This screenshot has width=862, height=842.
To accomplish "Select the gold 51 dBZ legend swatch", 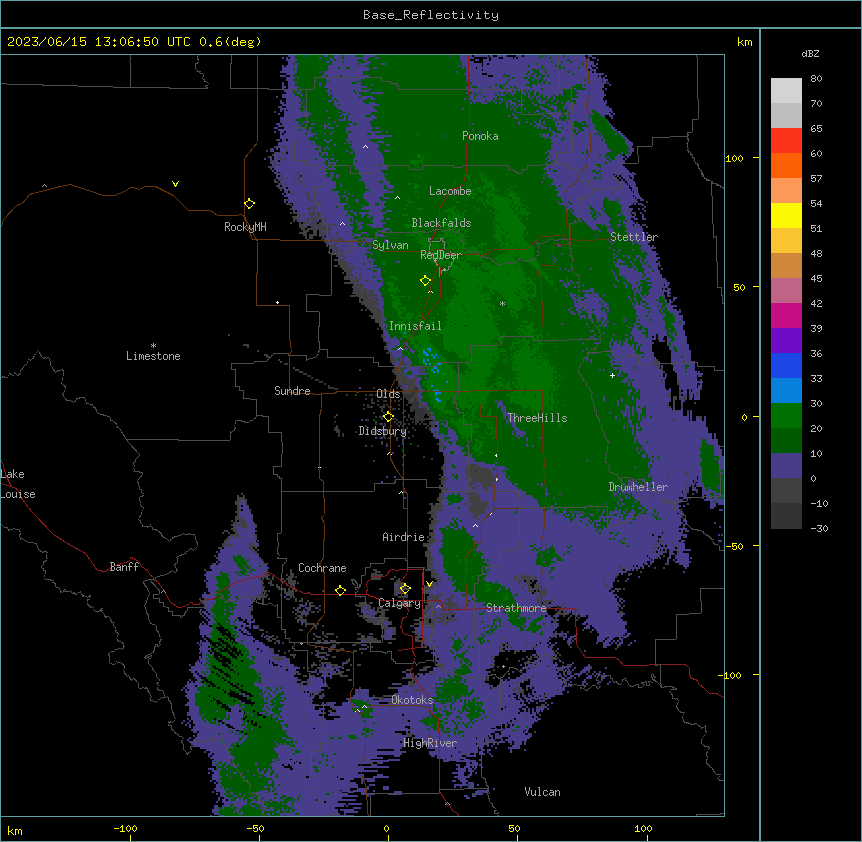I will tap(786, 240).
